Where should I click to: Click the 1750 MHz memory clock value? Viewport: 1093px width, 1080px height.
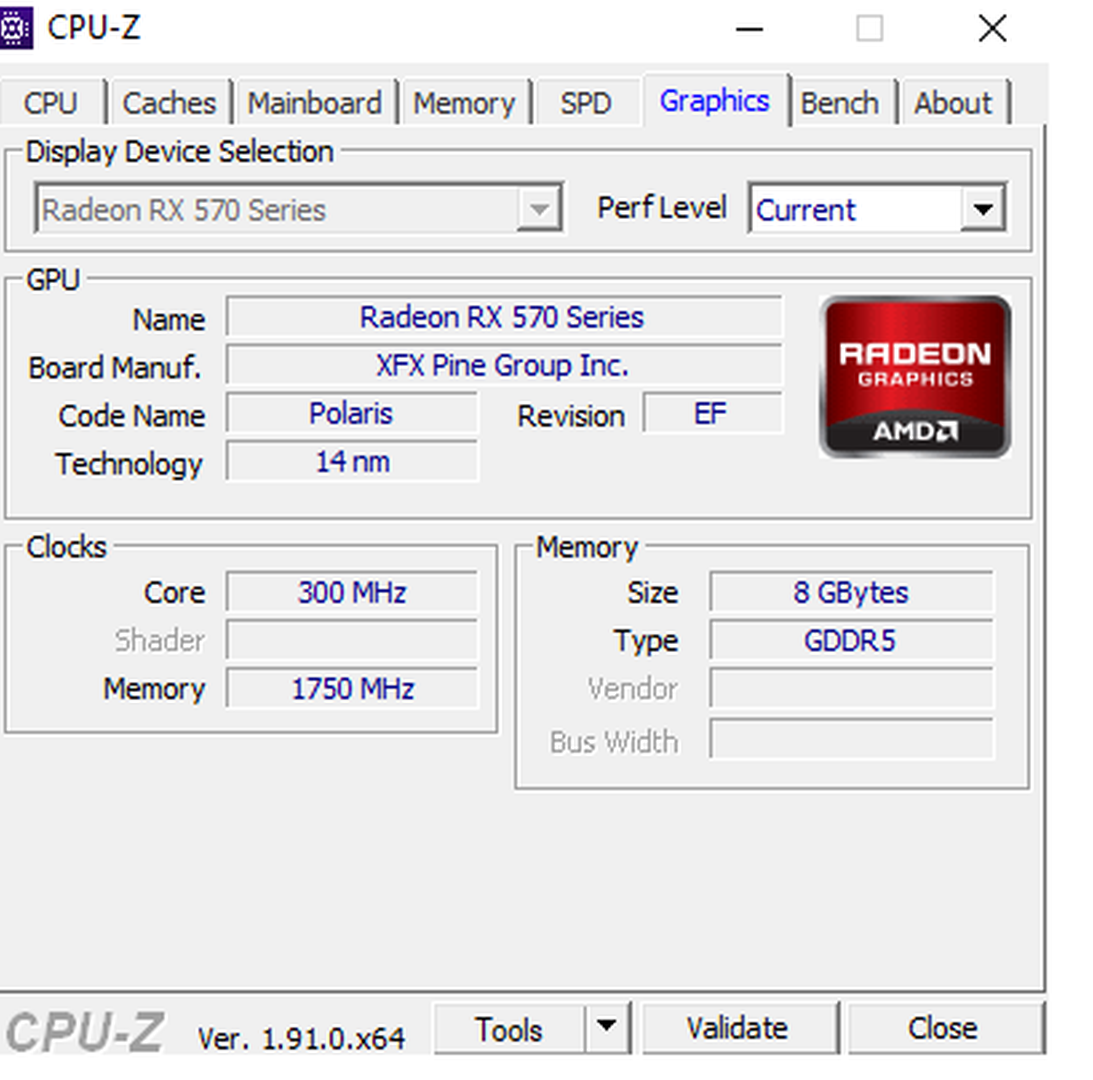click(x=352, y=689)
